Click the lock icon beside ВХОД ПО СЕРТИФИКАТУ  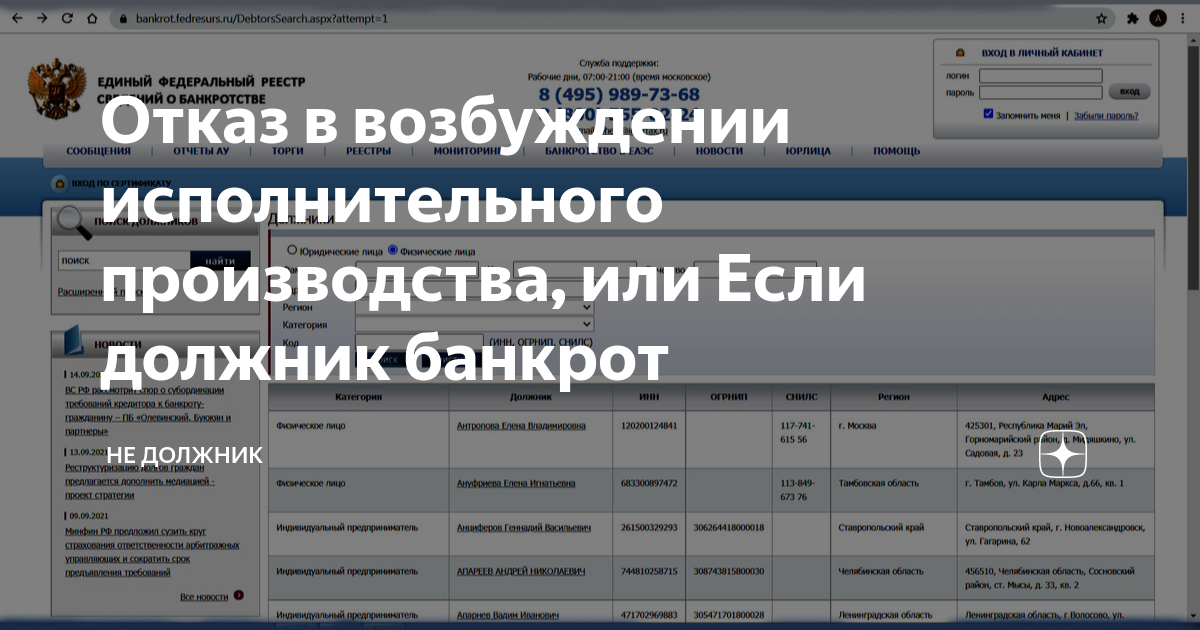(x=59, y=184)
